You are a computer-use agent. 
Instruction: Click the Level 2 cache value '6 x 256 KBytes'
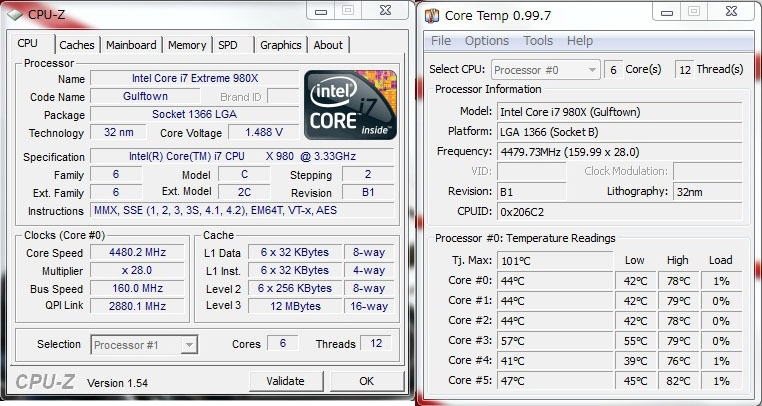(x=295, y=288)
